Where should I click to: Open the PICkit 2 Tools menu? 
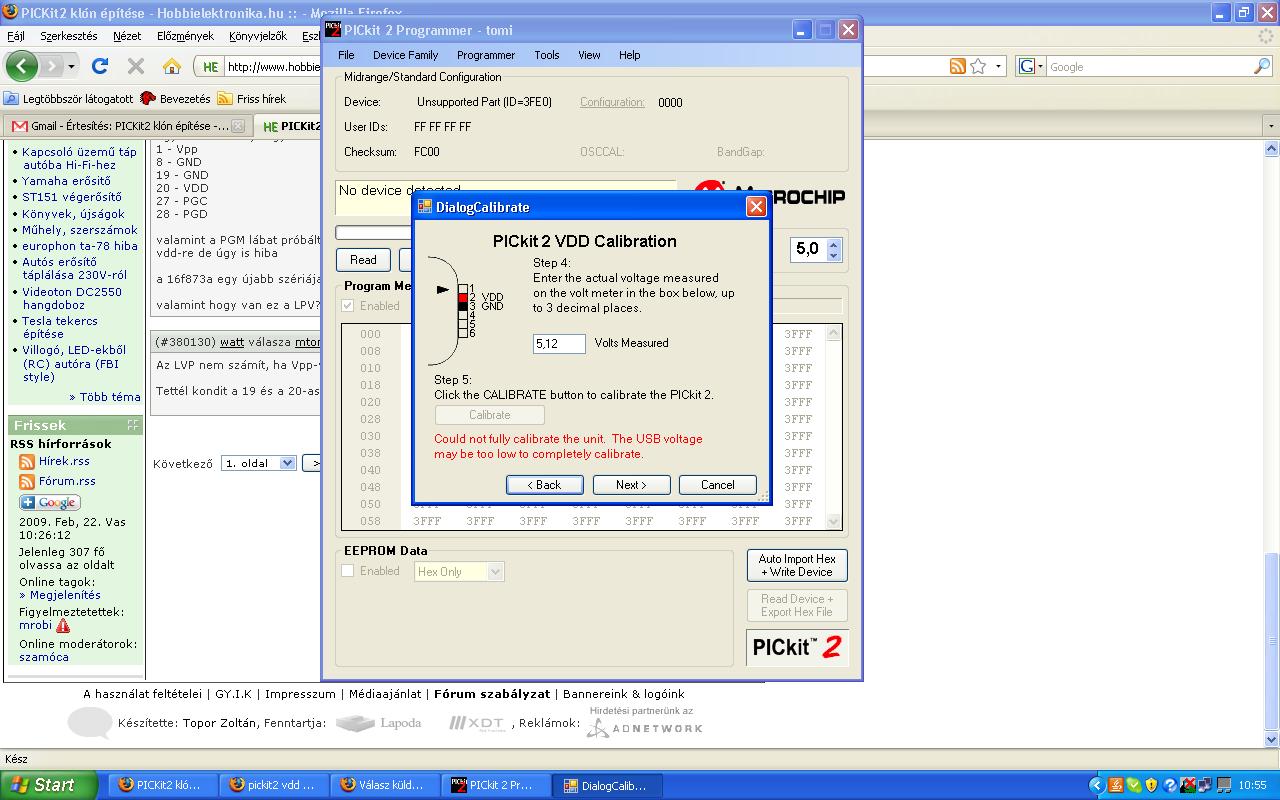tap(546, 55)
